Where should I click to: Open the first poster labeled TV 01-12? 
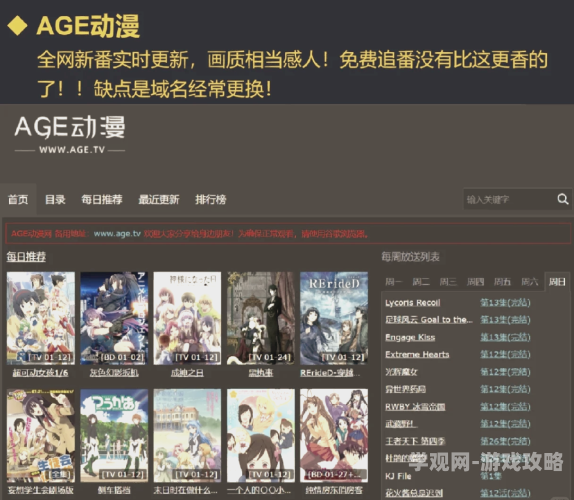[x=41, y=318]
